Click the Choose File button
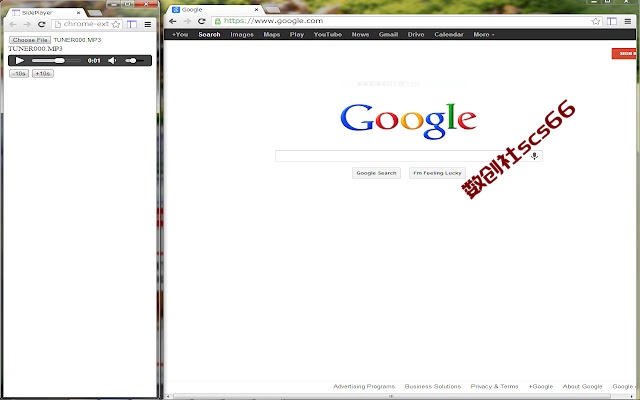Image resolution: width=640 pixels, height=400 pixels. click(x=30, y=40)
